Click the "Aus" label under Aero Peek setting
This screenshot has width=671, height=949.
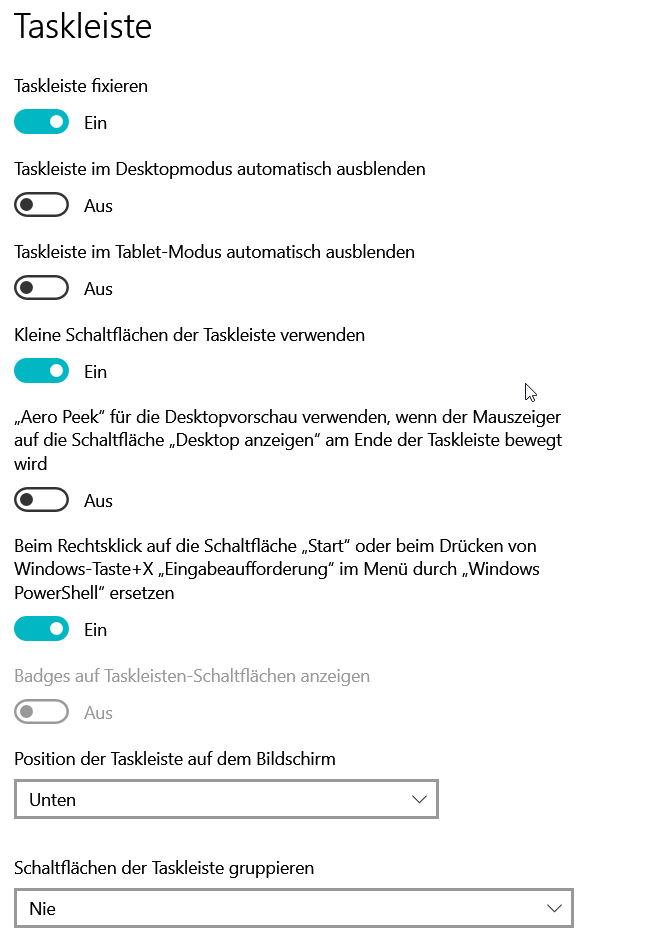pyautogui.click(x=99, y=500)
